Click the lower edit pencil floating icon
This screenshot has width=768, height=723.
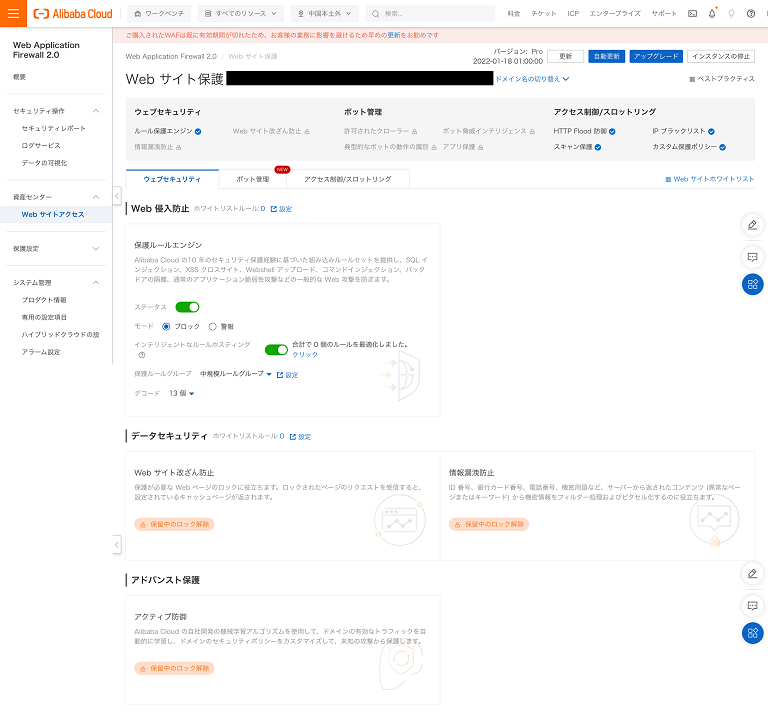[753, 574]
